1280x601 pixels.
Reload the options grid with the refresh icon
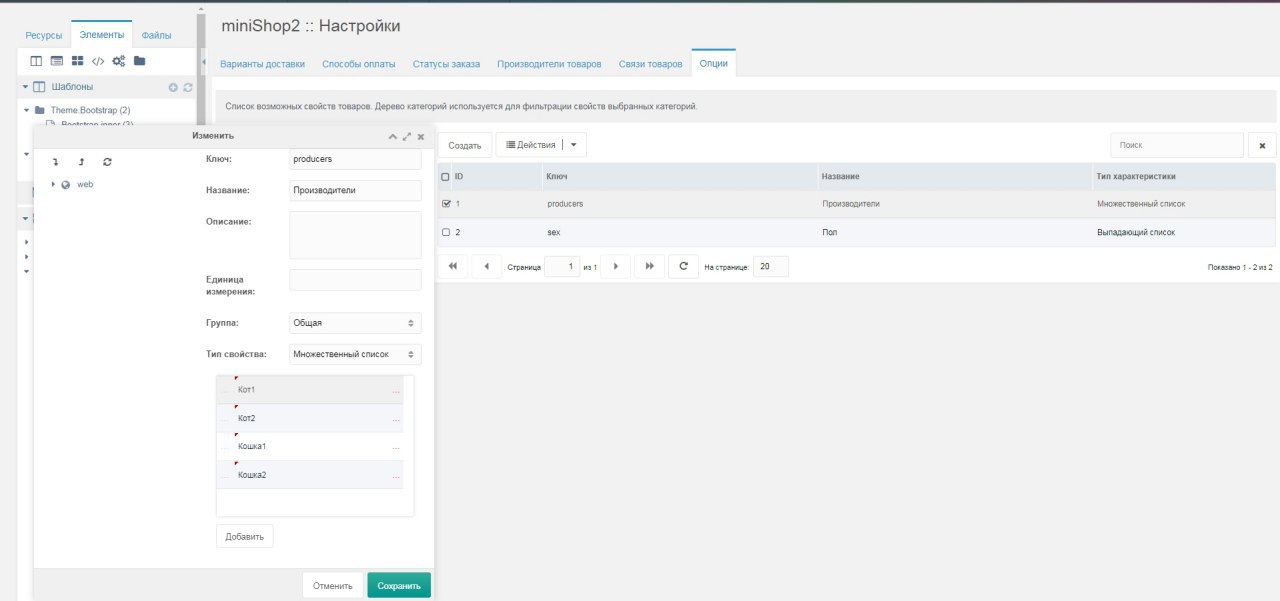pyautogui.click(x=683, y=267)
